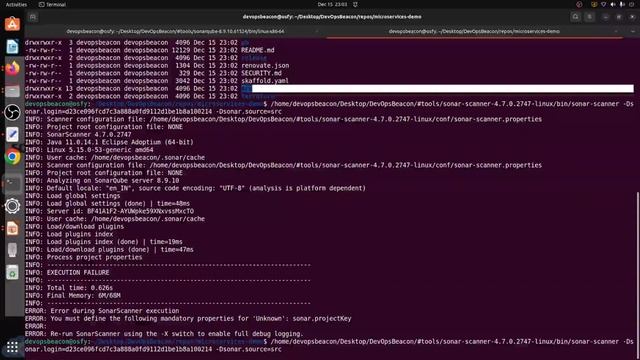
Task: Click 'Load/download plugins (done) | time=47ms' line
Action: coord(109,249)
